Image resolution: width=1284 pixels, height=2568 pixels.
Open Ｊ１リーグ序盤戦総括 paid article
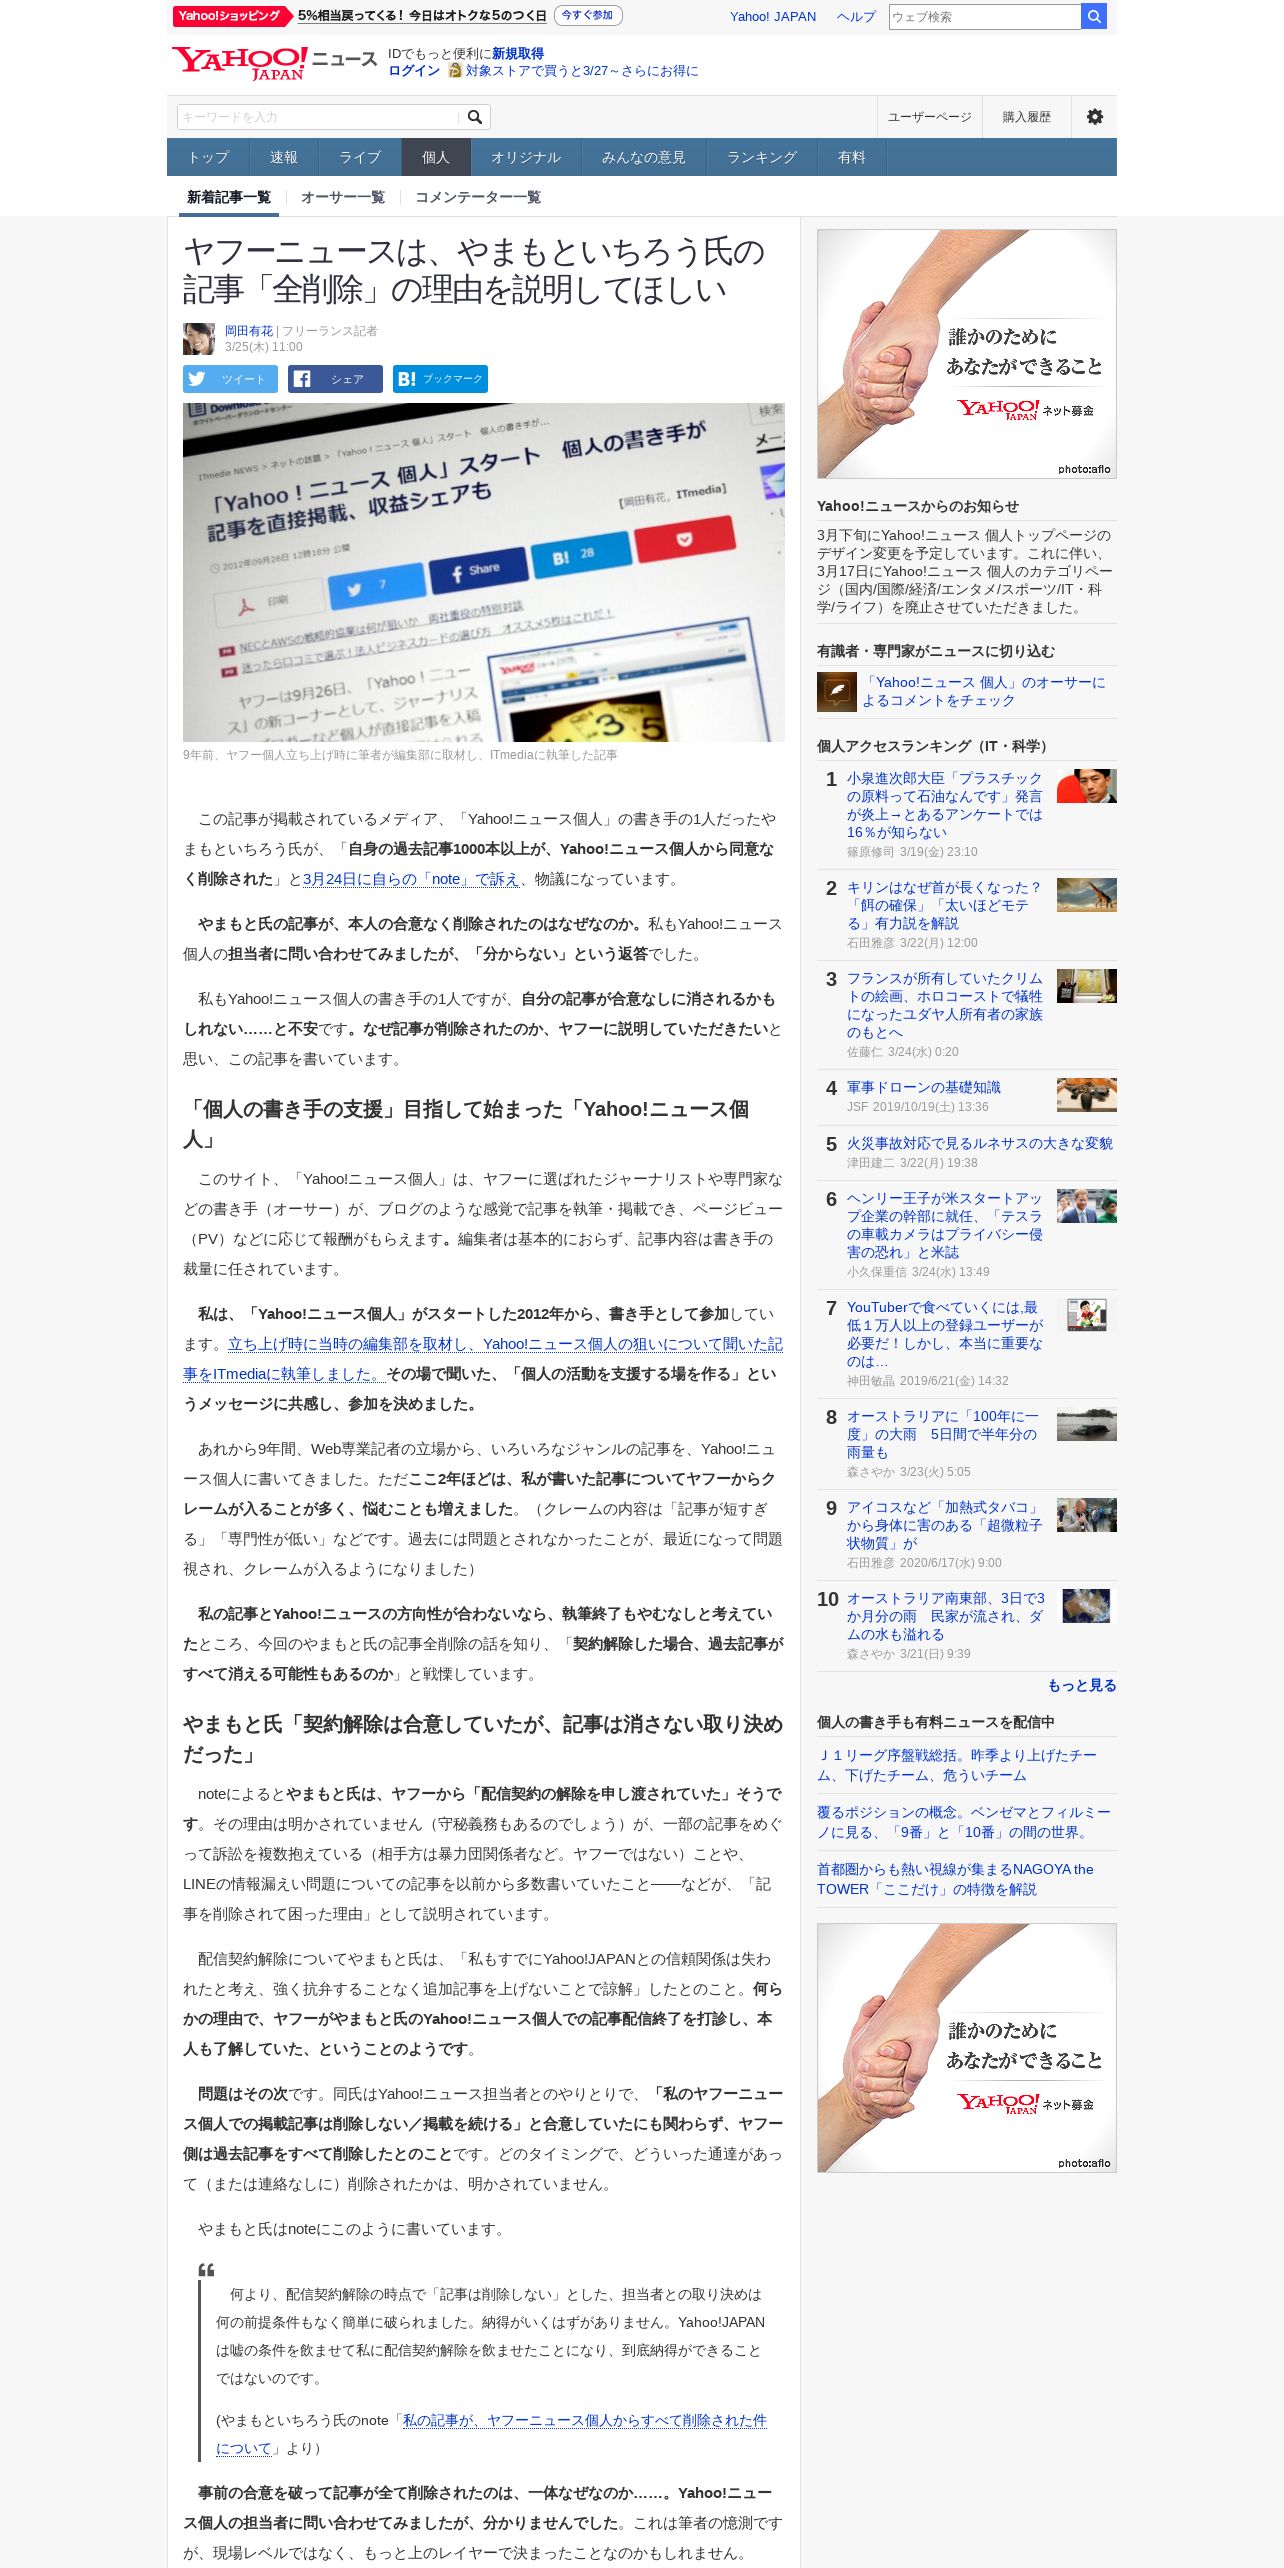[x=958, y=1765]
